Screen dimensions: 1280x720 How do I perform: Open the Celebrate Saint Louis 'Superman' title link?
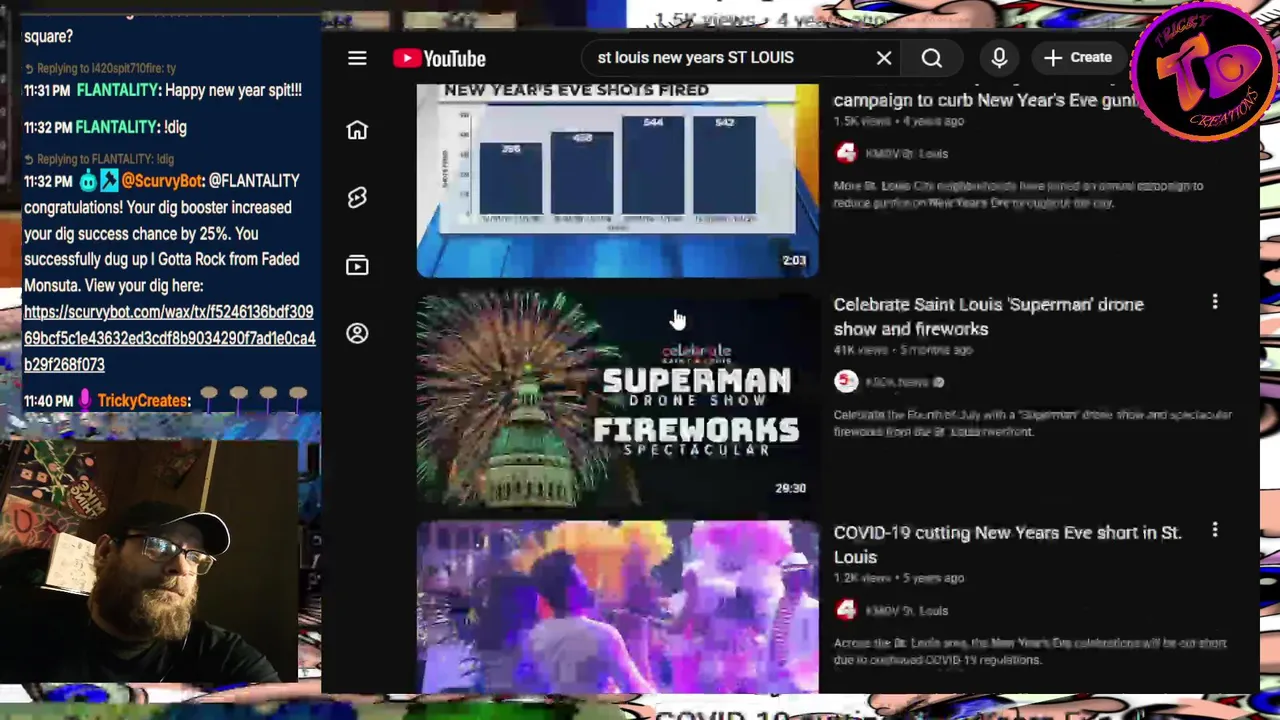click(988, 316)
